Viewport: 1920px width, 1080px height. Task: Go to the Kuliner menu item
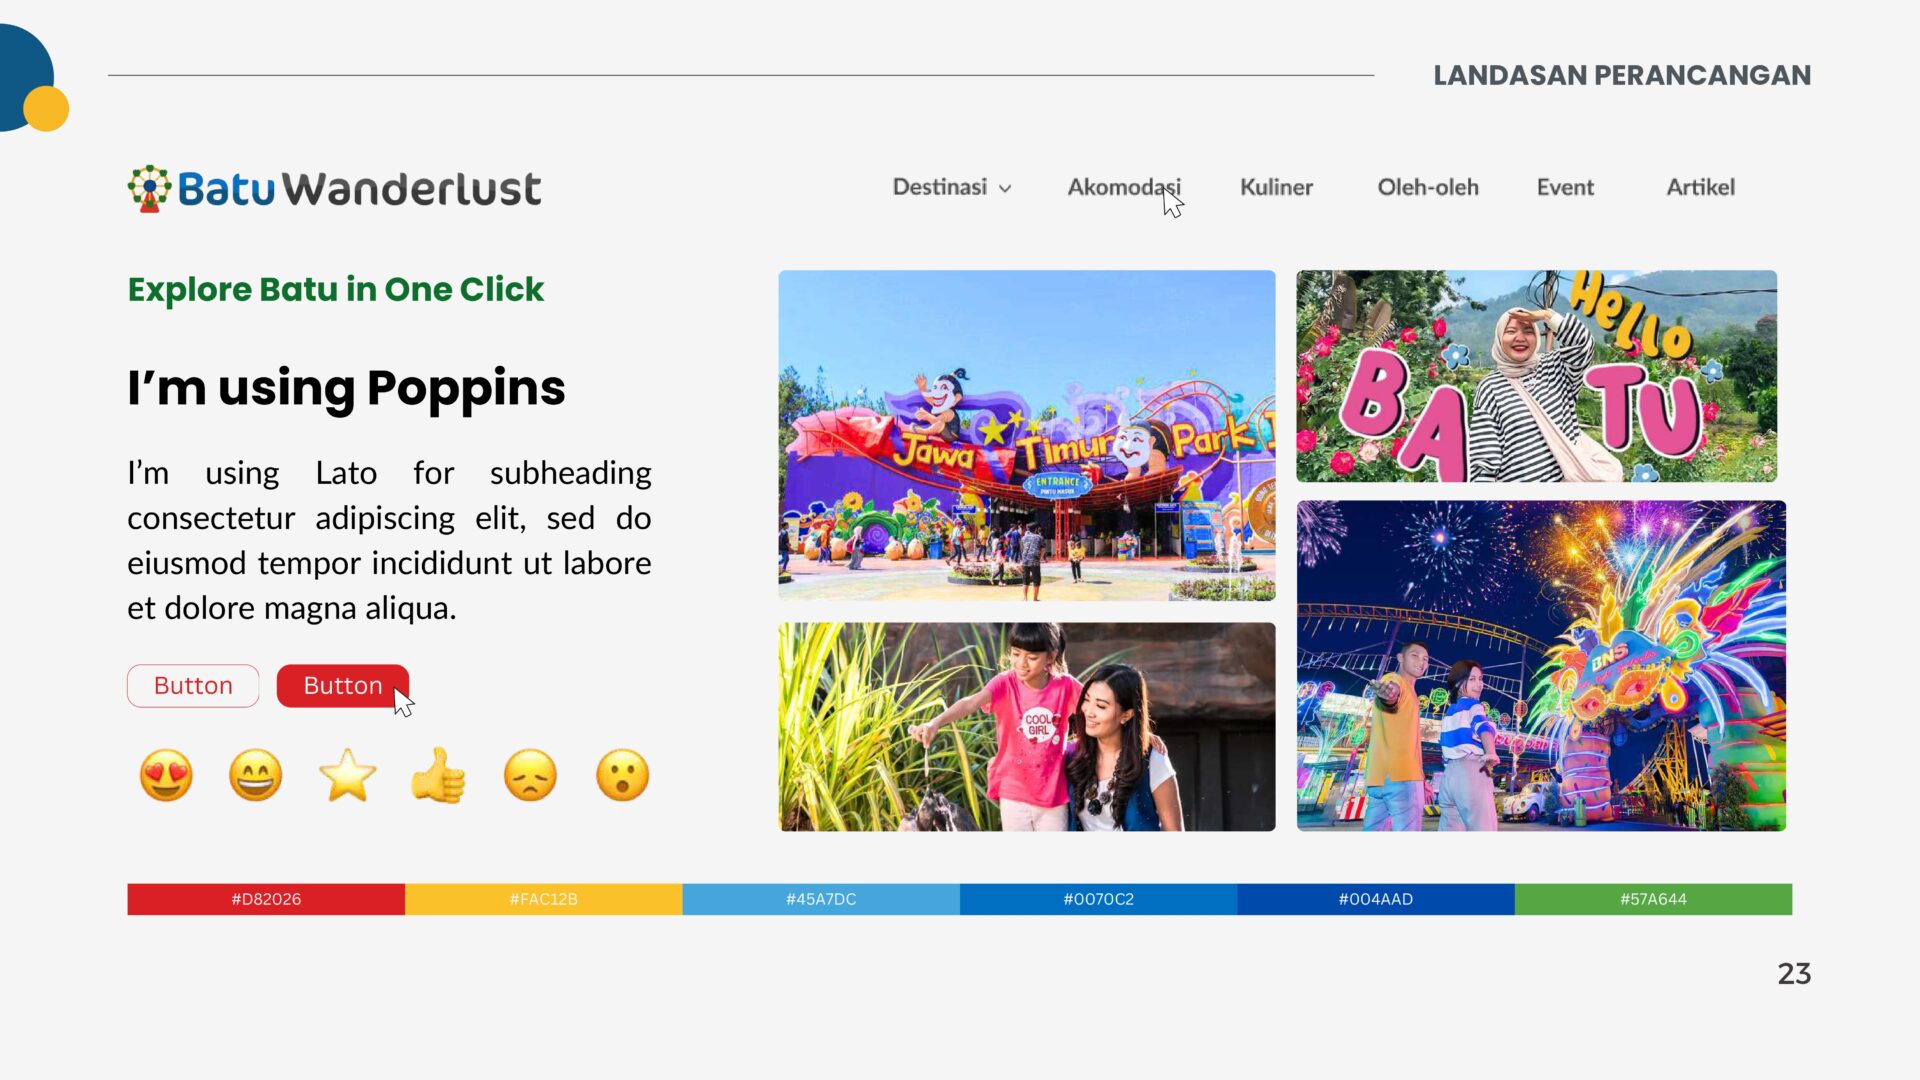tap(1276, 187)
